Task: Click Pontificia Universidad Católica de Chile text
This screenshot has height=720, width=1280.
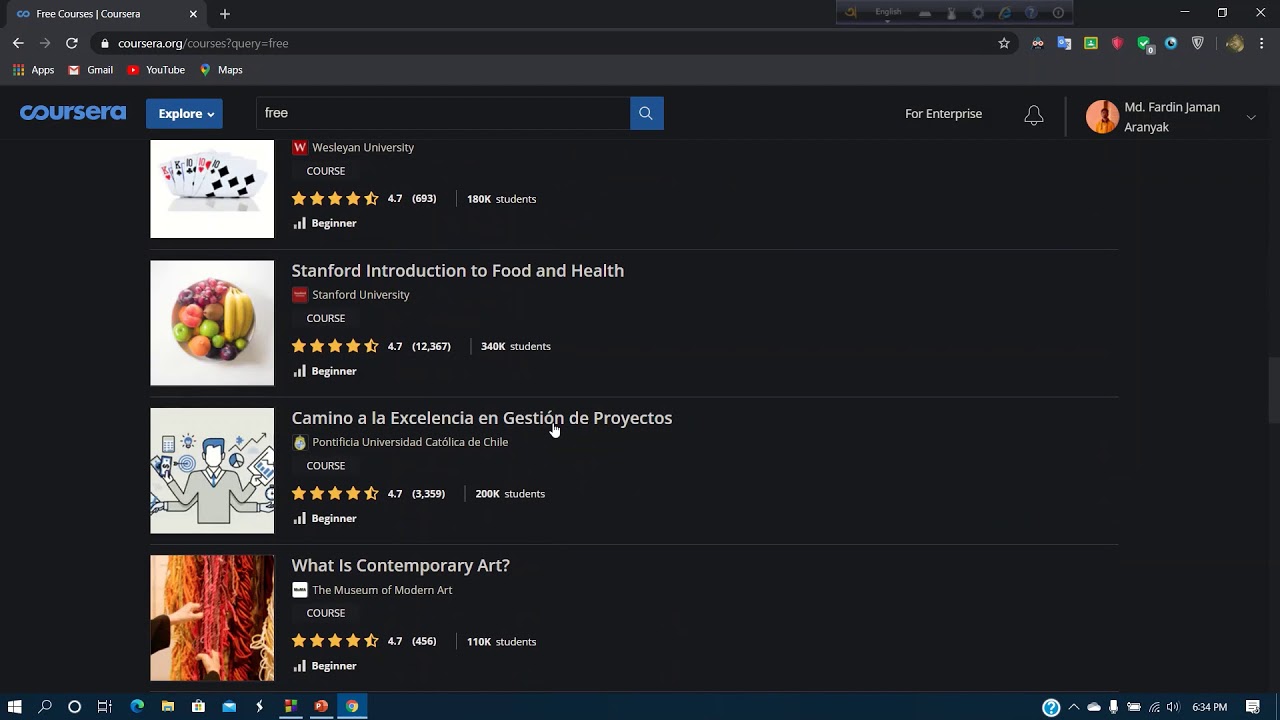Action: (410, 442)
